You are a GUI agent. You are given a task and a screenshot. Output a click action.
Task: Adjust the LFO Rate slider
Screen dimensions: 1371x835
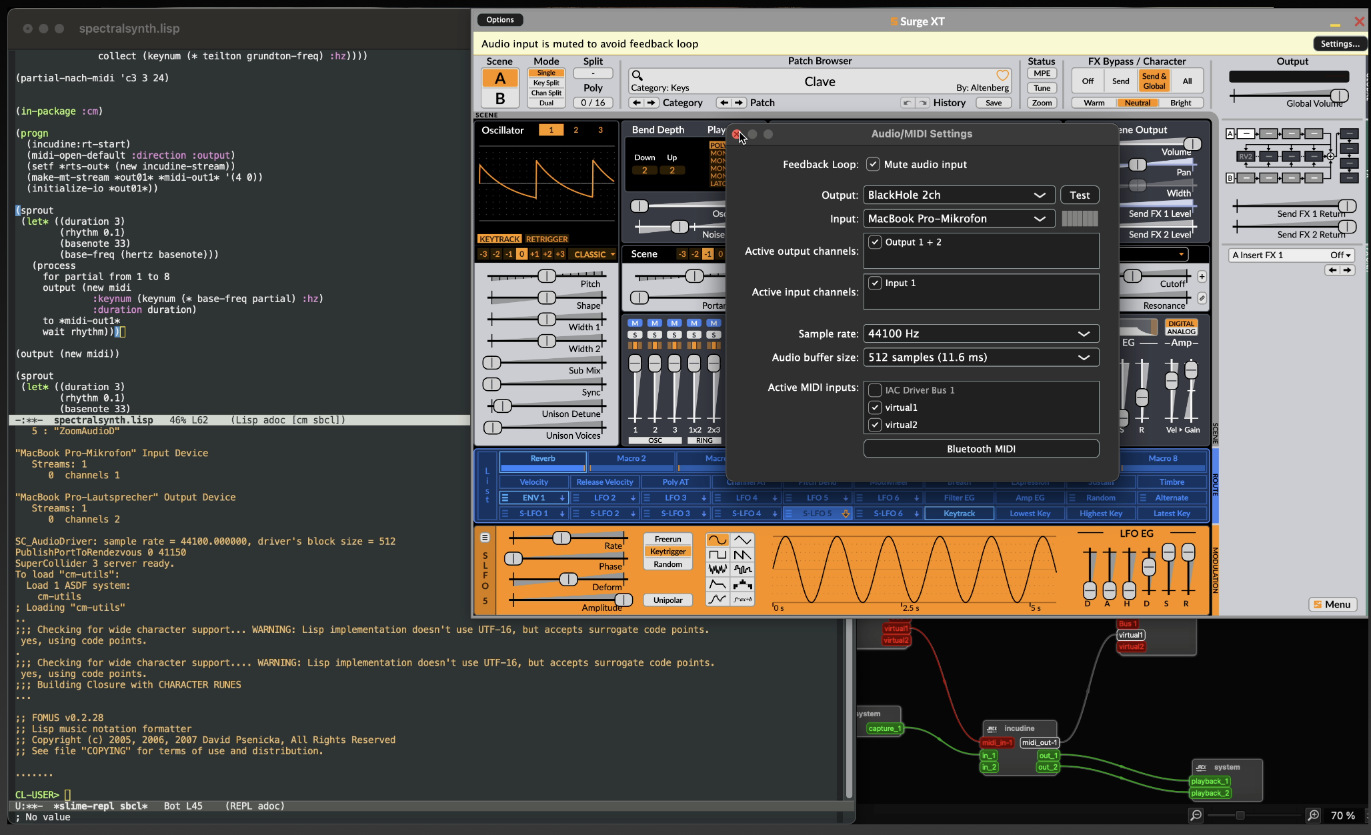tap(566, 538)
